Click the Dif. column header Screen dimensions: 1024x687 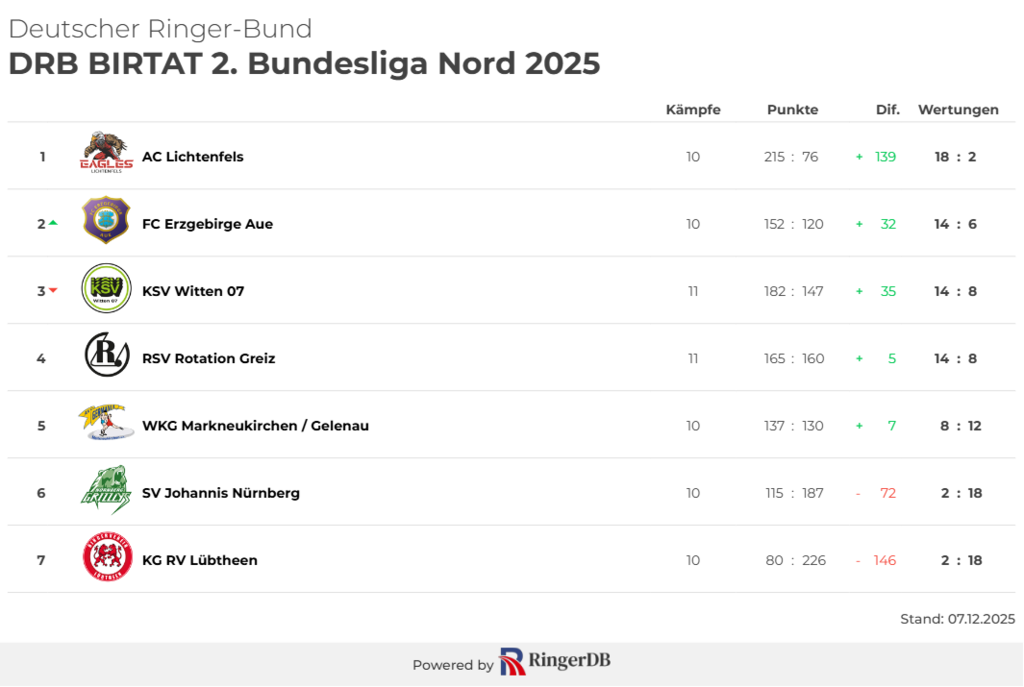tap(888, 110)
